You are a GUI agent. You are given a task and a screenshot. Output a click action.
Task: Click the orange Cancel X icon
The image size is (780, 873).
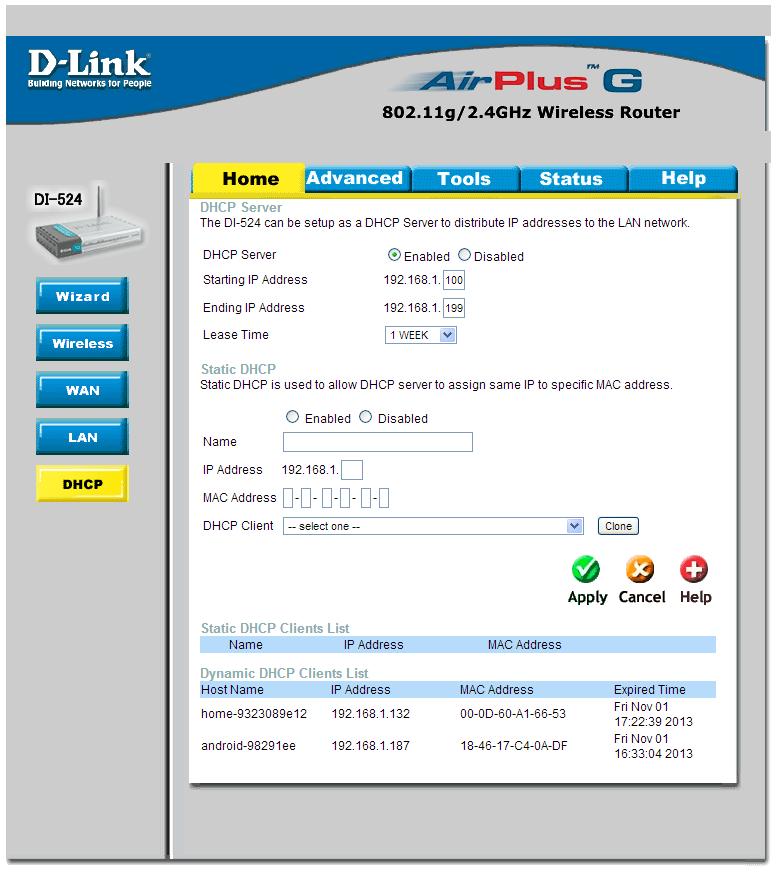[x=640, y=570]
